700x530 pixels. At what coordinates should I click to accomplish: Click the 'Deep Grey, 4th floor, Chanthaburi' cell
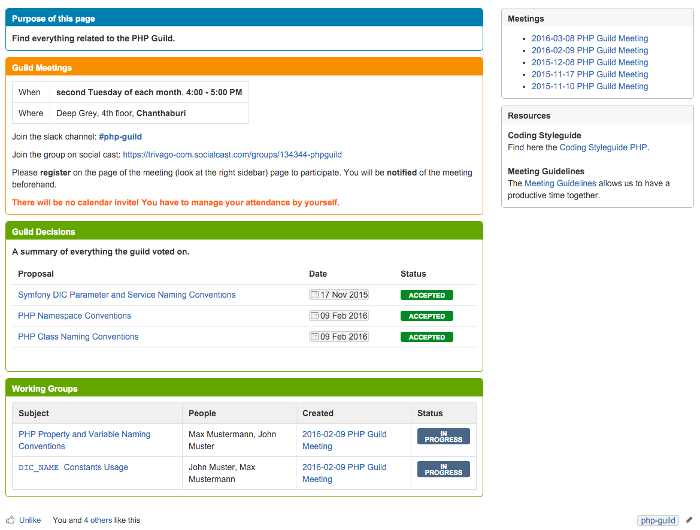pos(149,113)
